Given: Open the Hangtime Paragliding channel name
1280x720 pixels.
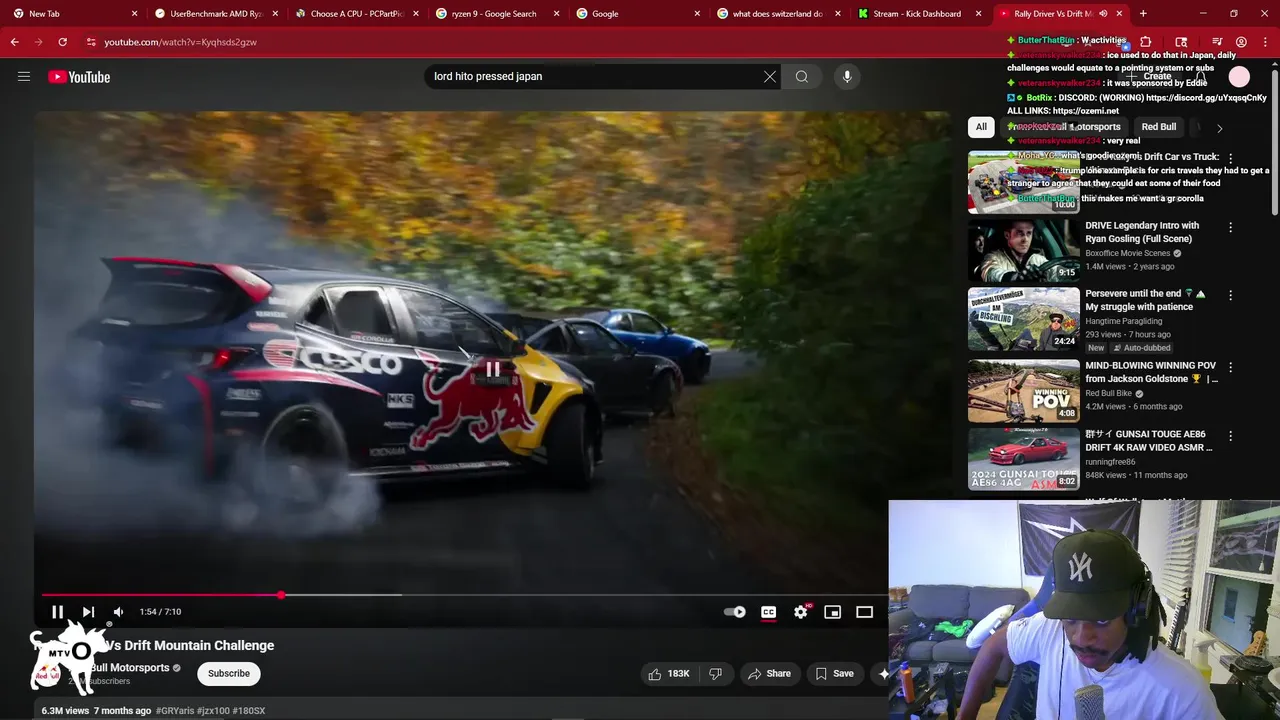Looking at the screenshot, I should [1123, 321].
